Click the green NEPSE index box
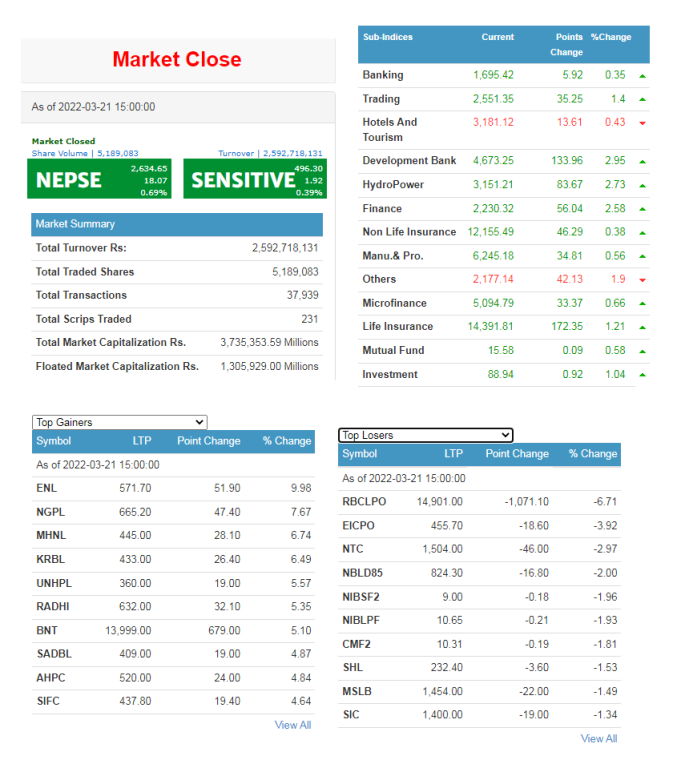The height and width of the screenshot is (768, 677). (99, 179)
